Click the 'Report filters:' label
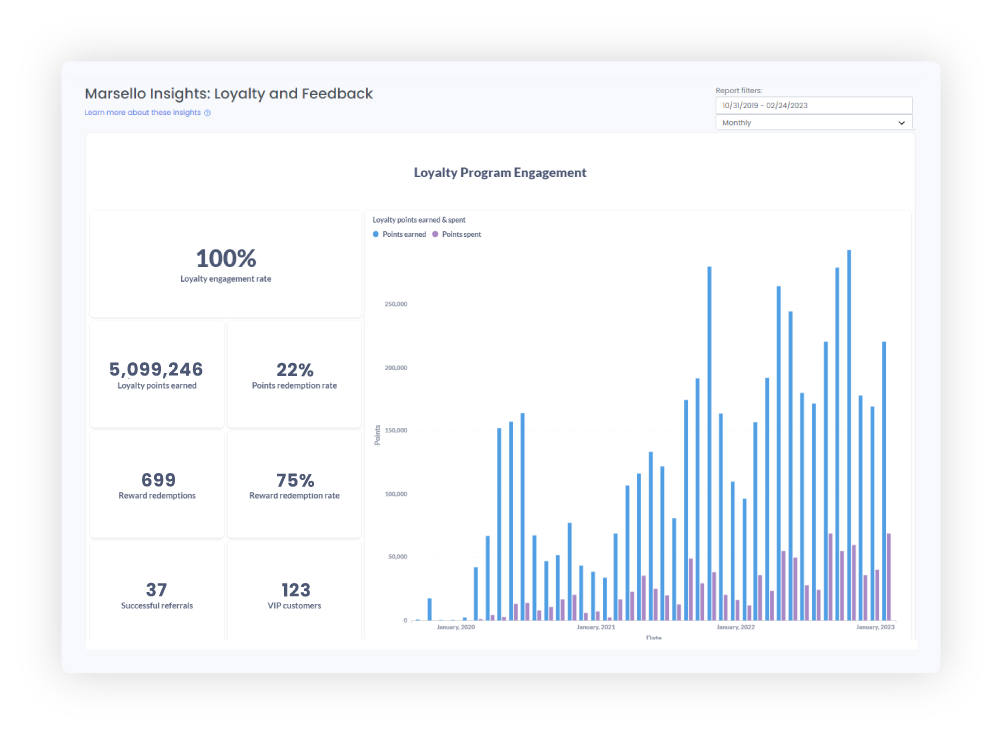 (739, 91)
